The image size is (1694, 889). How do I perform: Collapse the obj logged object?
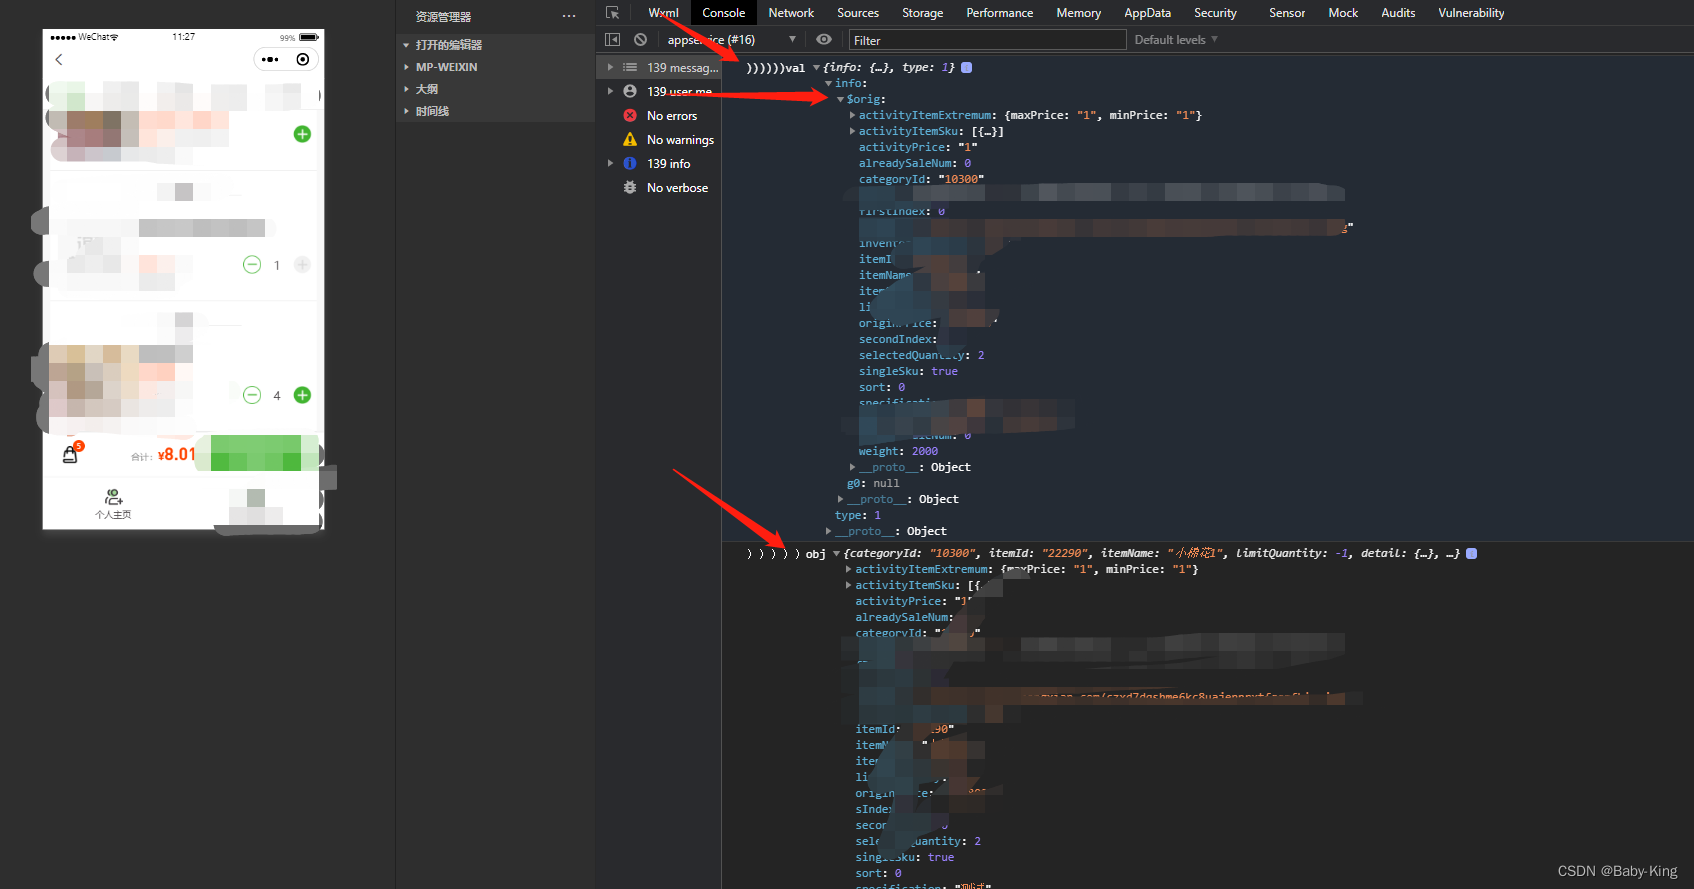click(x=836, y=554)
